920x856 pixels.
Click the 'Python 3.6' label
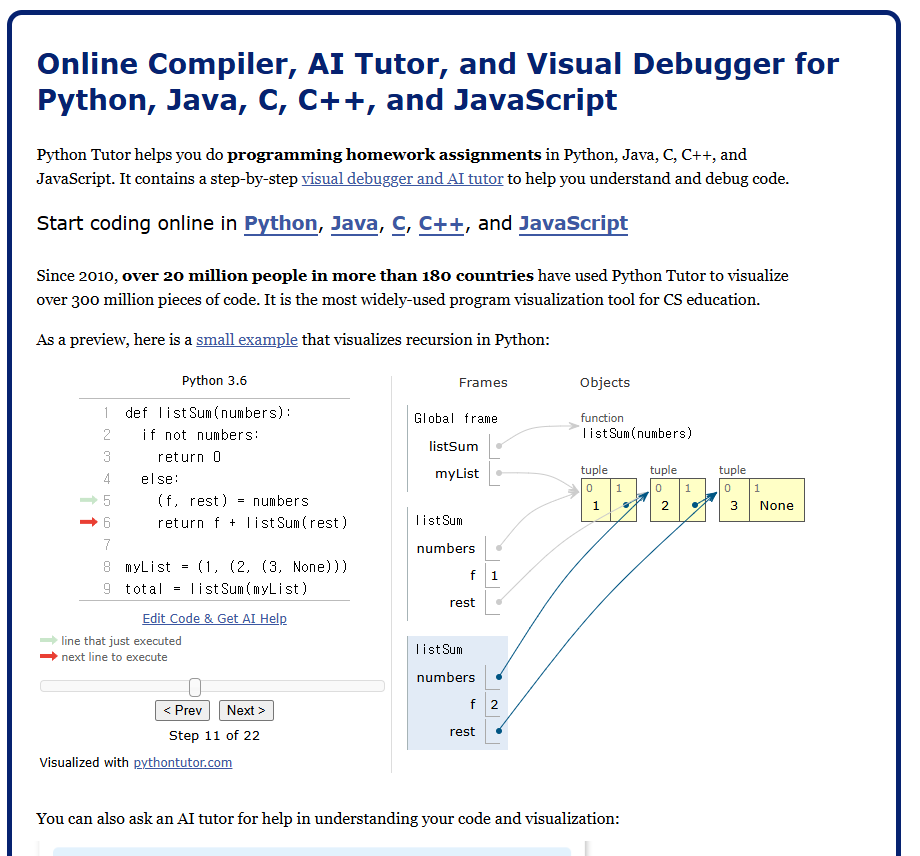pos(214,380)
